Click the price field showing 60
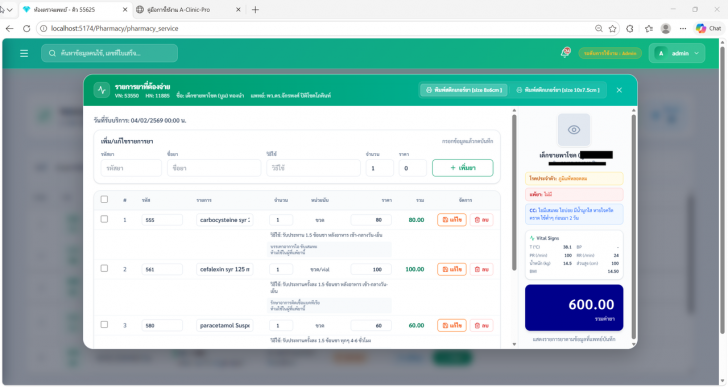This screenshot has height=387, width=728. [371, 326]
